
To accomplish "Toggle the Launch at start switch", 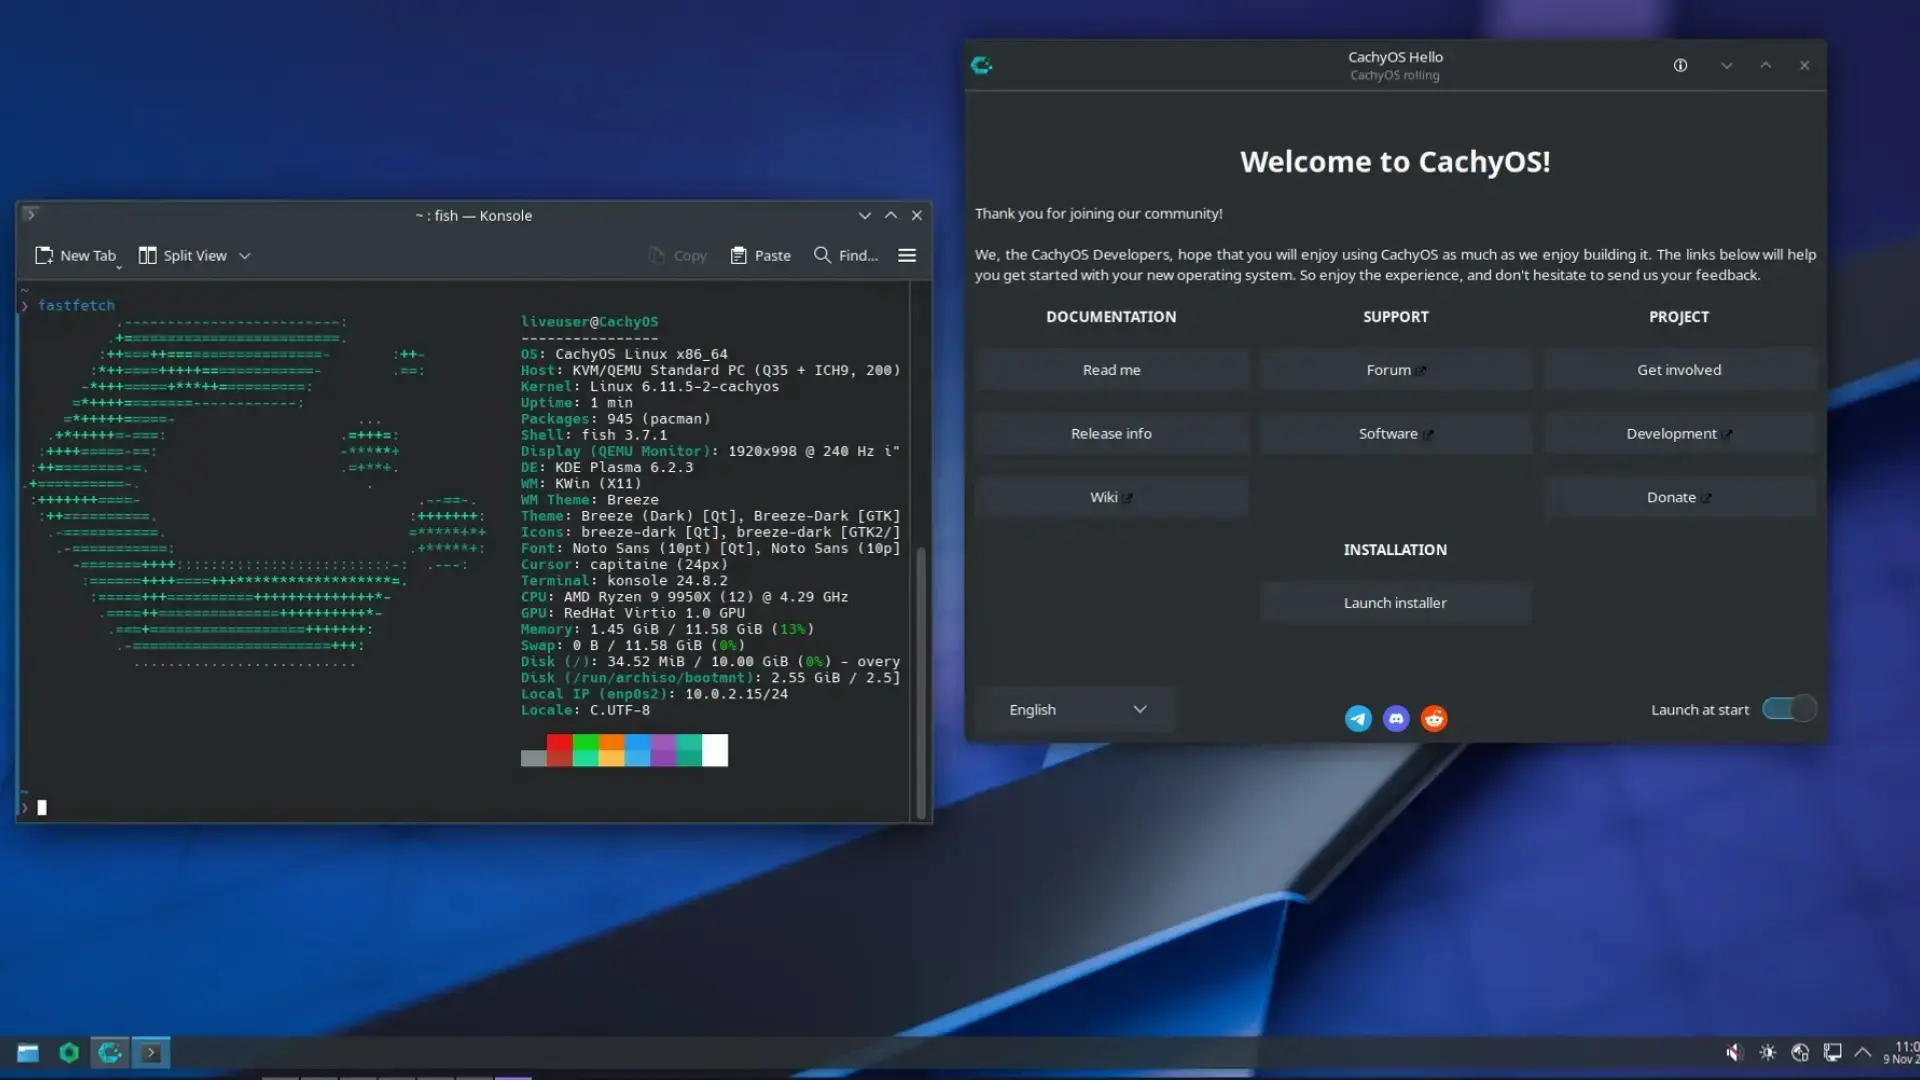I will pyautogui.click(x=1789, y=709).
